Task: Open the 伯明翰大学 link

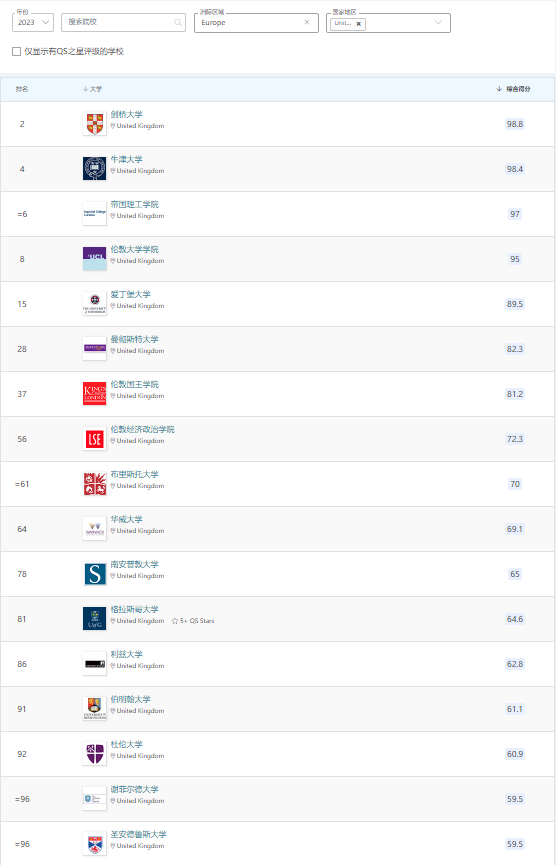Action: 130,700
